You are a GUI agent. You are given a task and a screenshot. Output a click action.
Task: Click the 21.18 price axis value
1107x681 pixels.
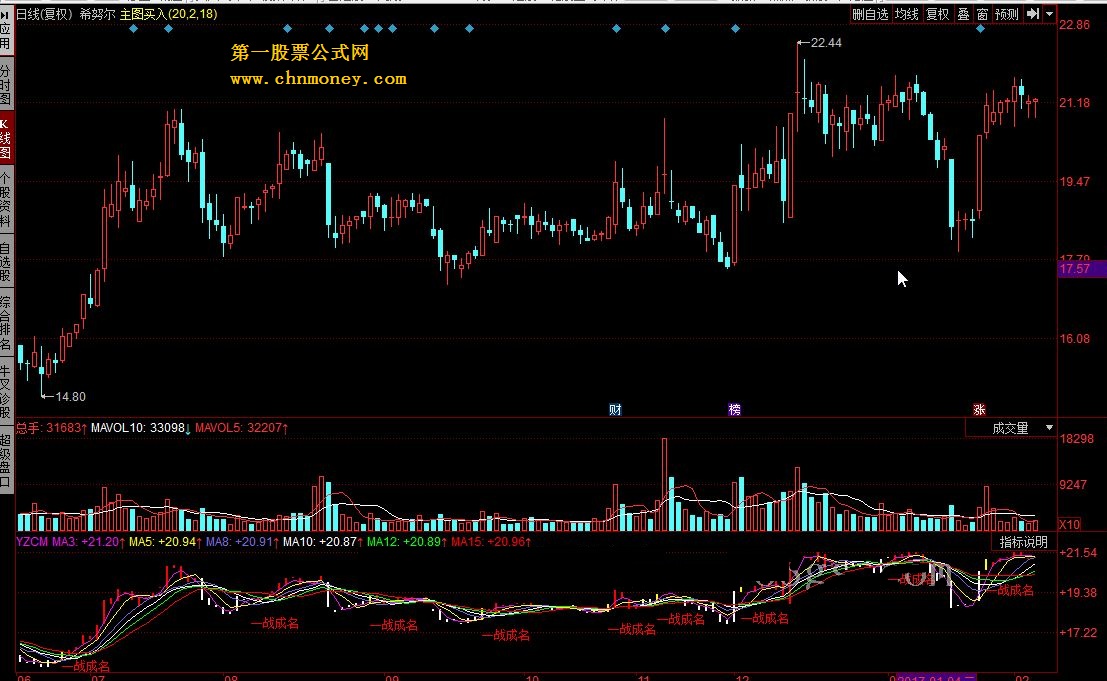click(x=1075, y=103)
